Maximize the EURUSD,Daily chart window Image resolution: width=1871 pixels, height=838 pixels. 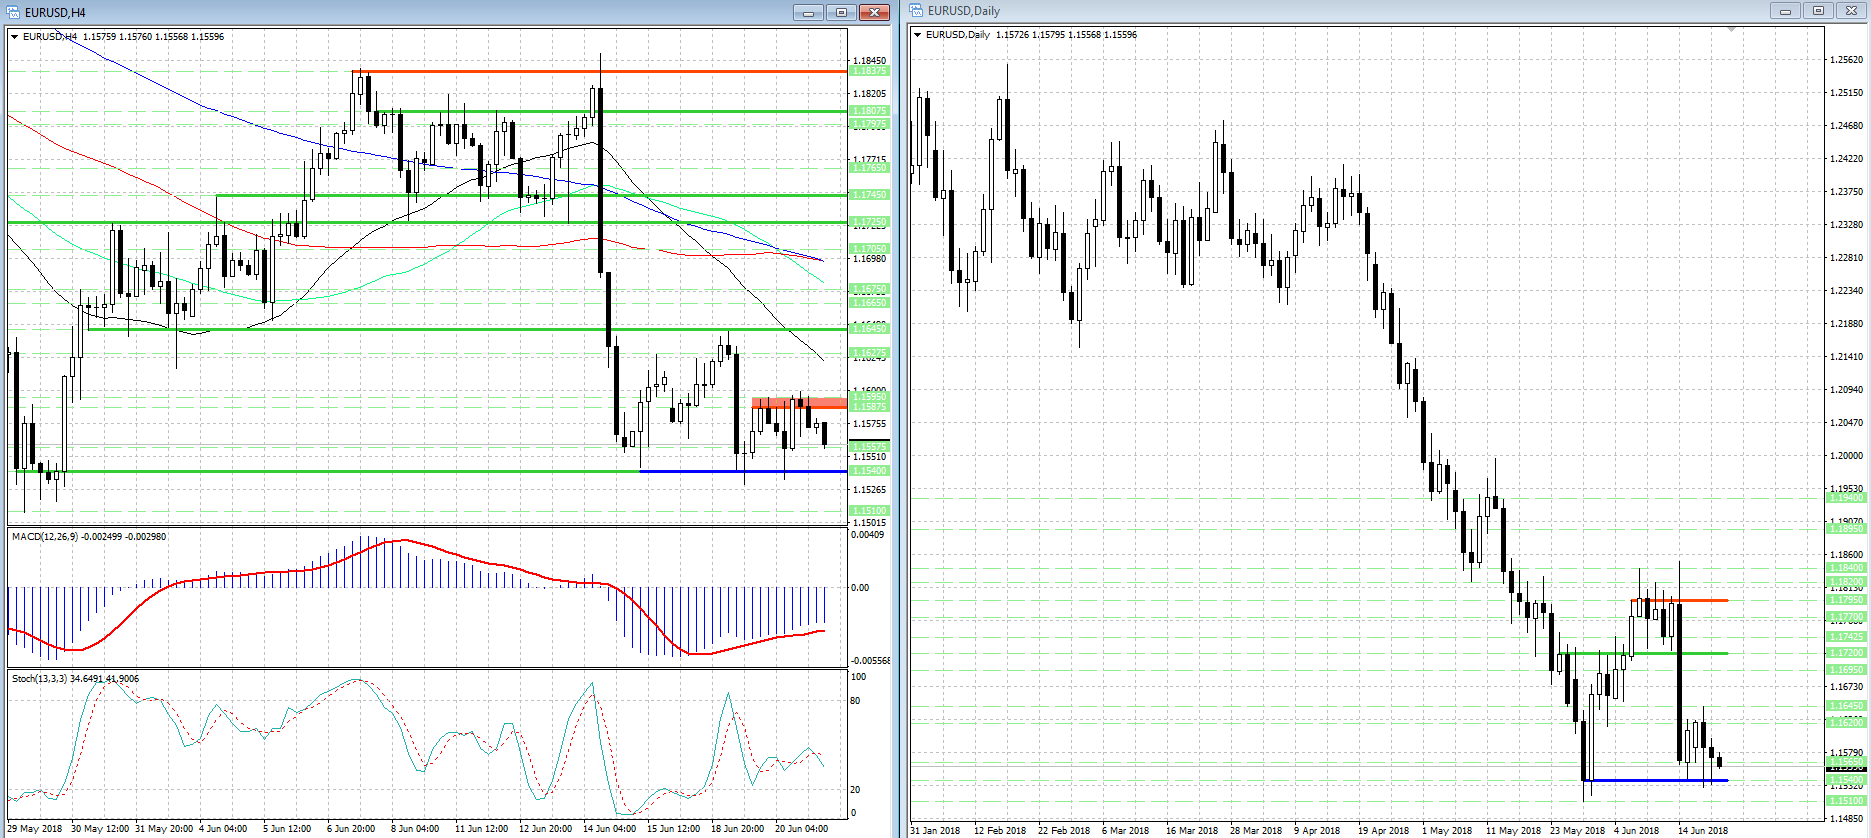1818,10
